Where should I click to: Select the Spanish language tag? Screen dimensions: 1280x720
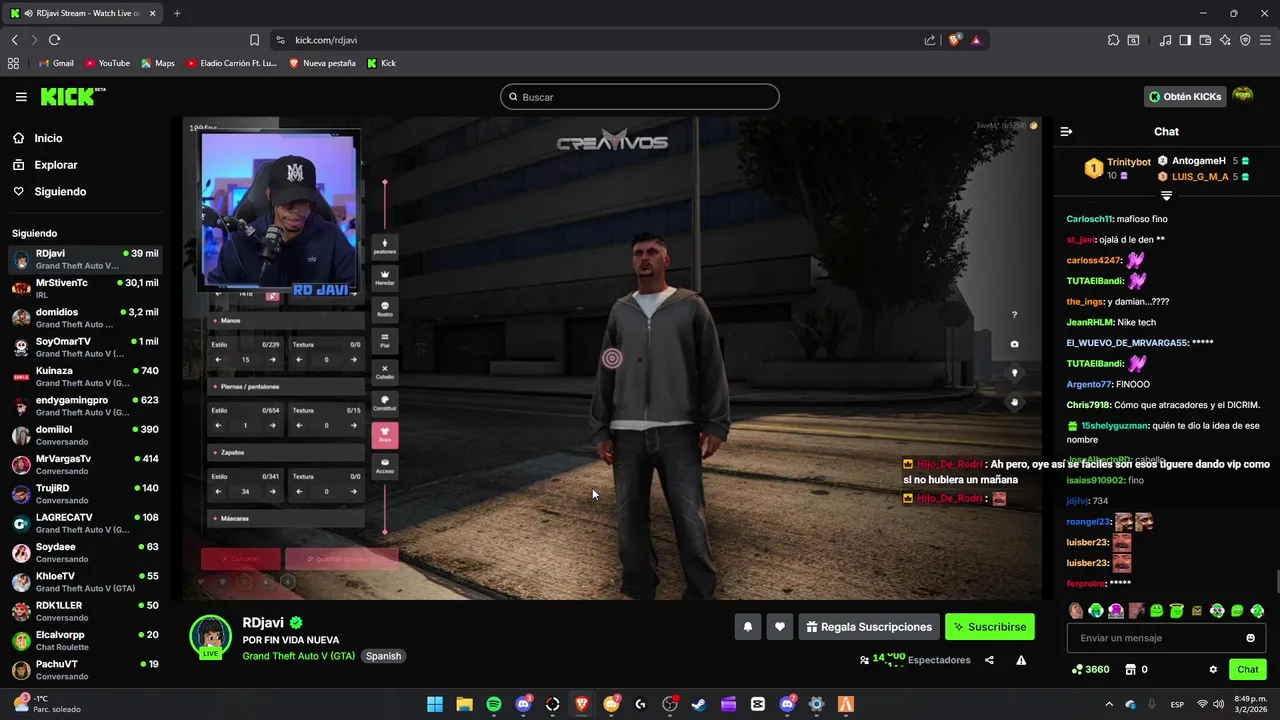click(383, 656)
